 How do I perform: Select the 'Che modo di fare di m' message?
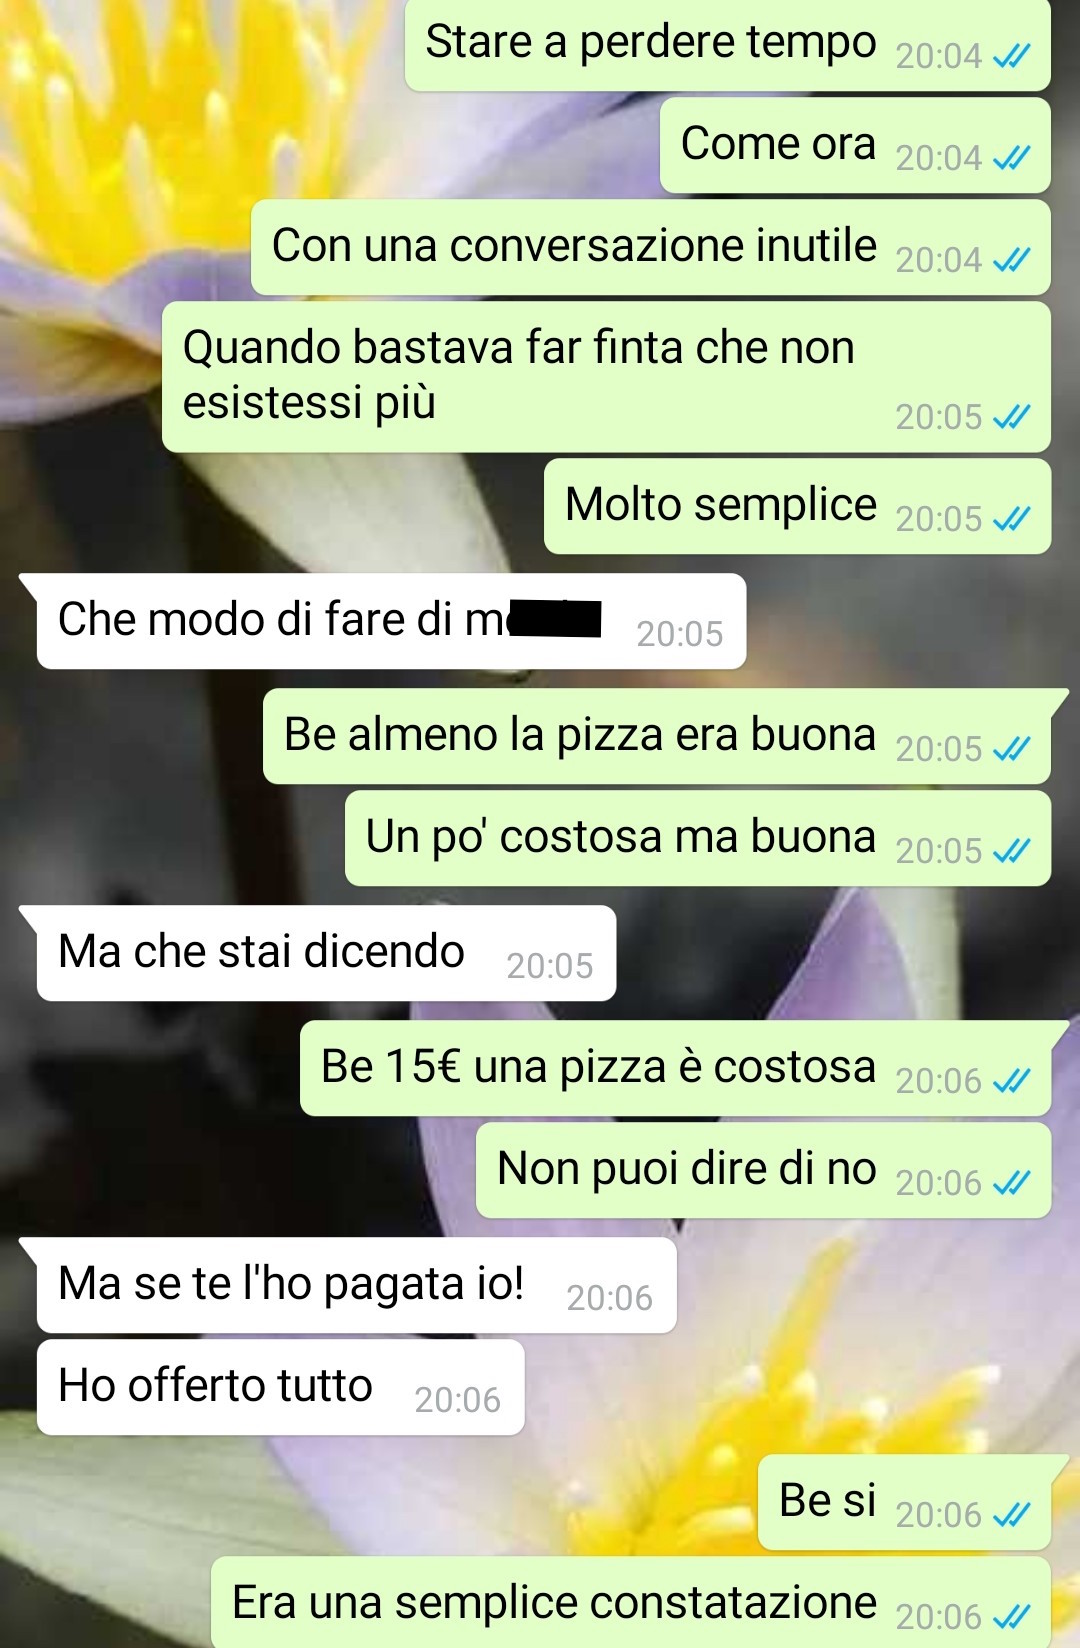pyautogui.click(x=391, y=621)
